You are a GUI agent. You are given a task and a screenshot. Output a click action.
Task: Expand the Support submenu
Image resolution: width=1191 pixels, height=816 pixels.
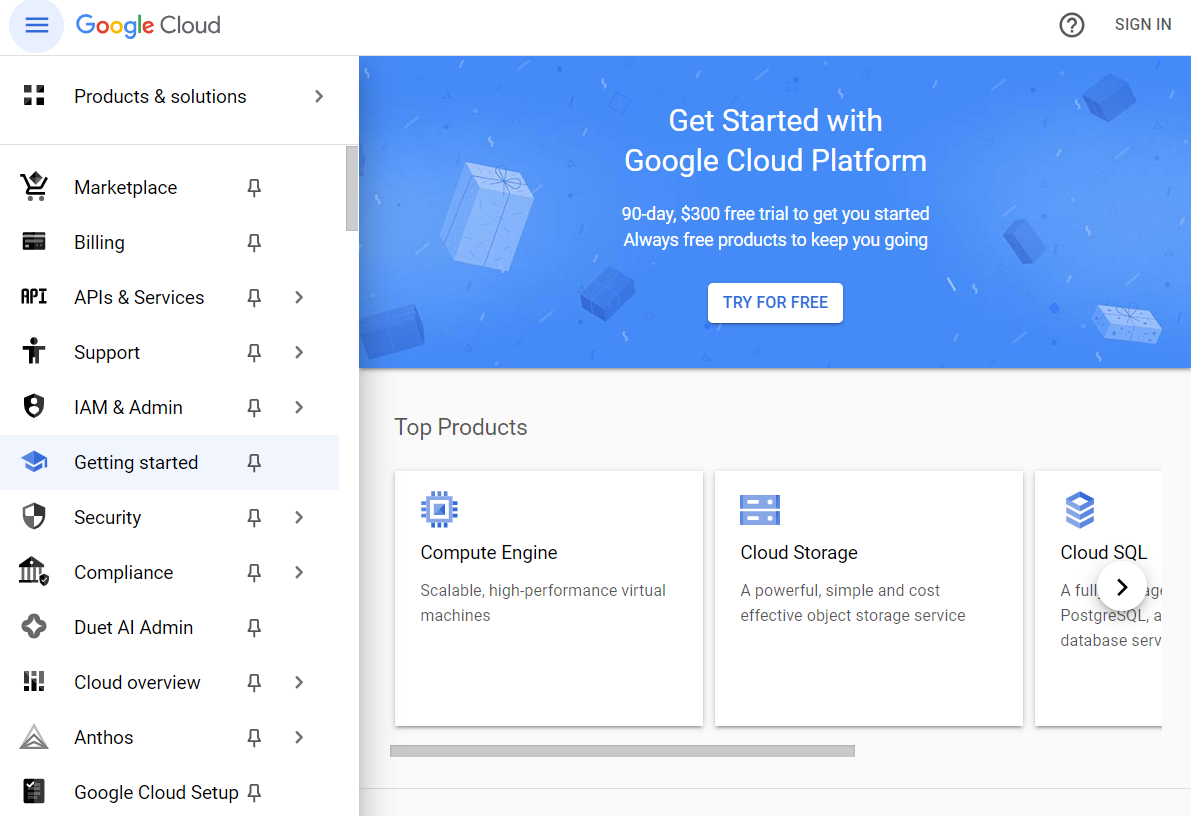pyautogui.click(x=298, y=352)
